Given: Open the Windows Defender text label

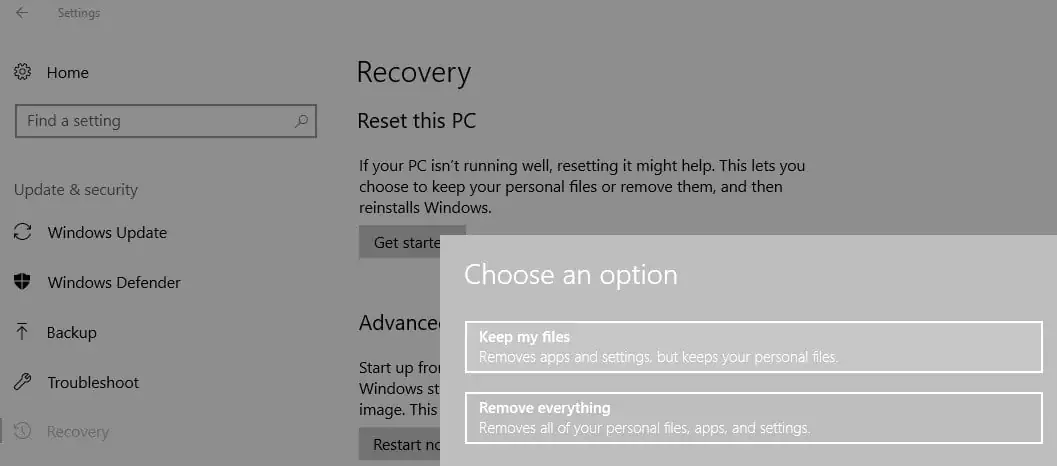Looking at the screenshot, I should tap(114, 282).
